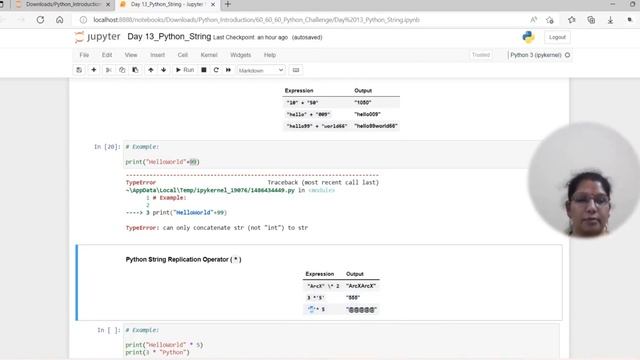
Task: Click the Python logo icon
Action: point(528,37)
